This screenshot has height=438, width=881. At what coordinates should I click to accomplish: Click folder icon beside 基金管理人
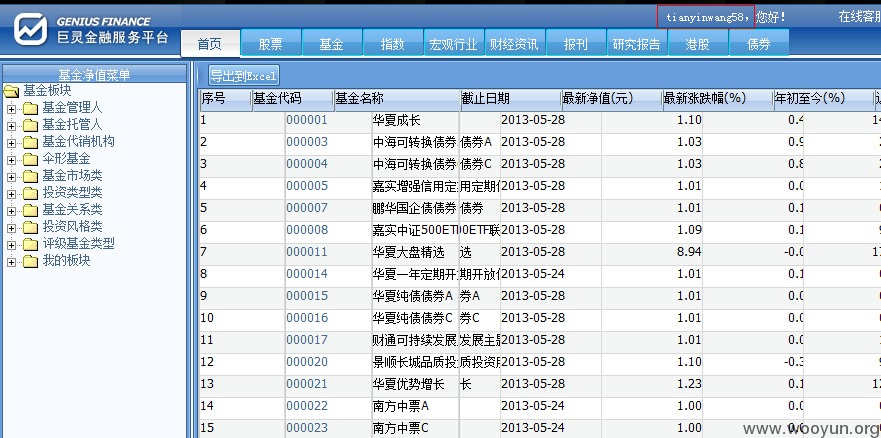(x=30, y=108)
